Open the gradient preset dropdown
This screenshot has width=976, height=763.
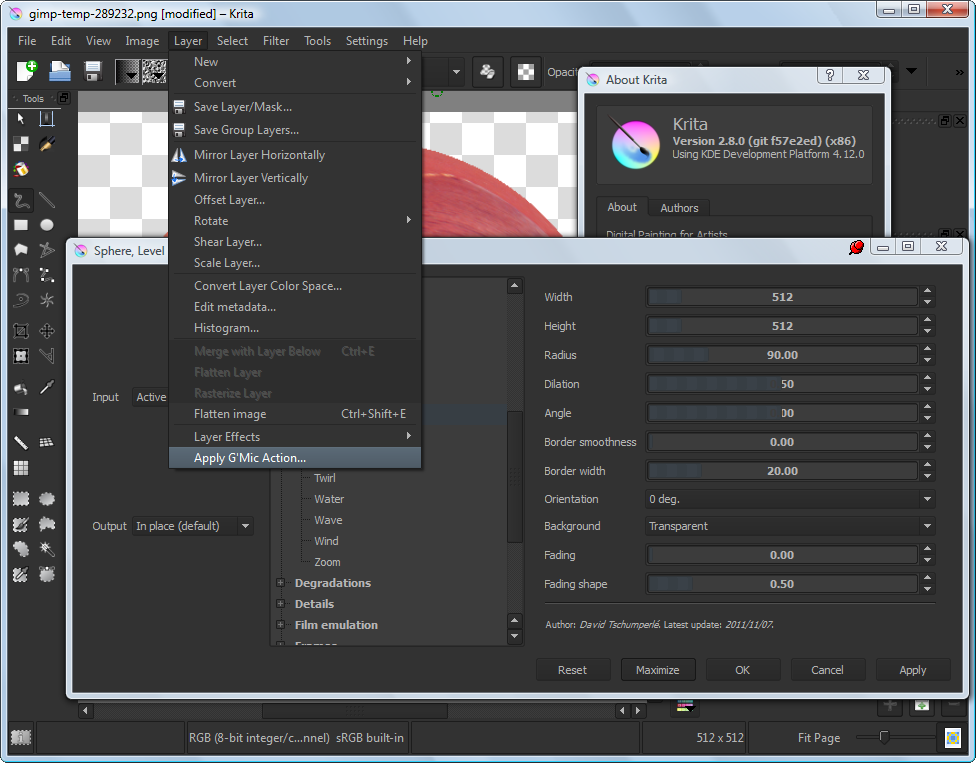(x=127, y=72)
